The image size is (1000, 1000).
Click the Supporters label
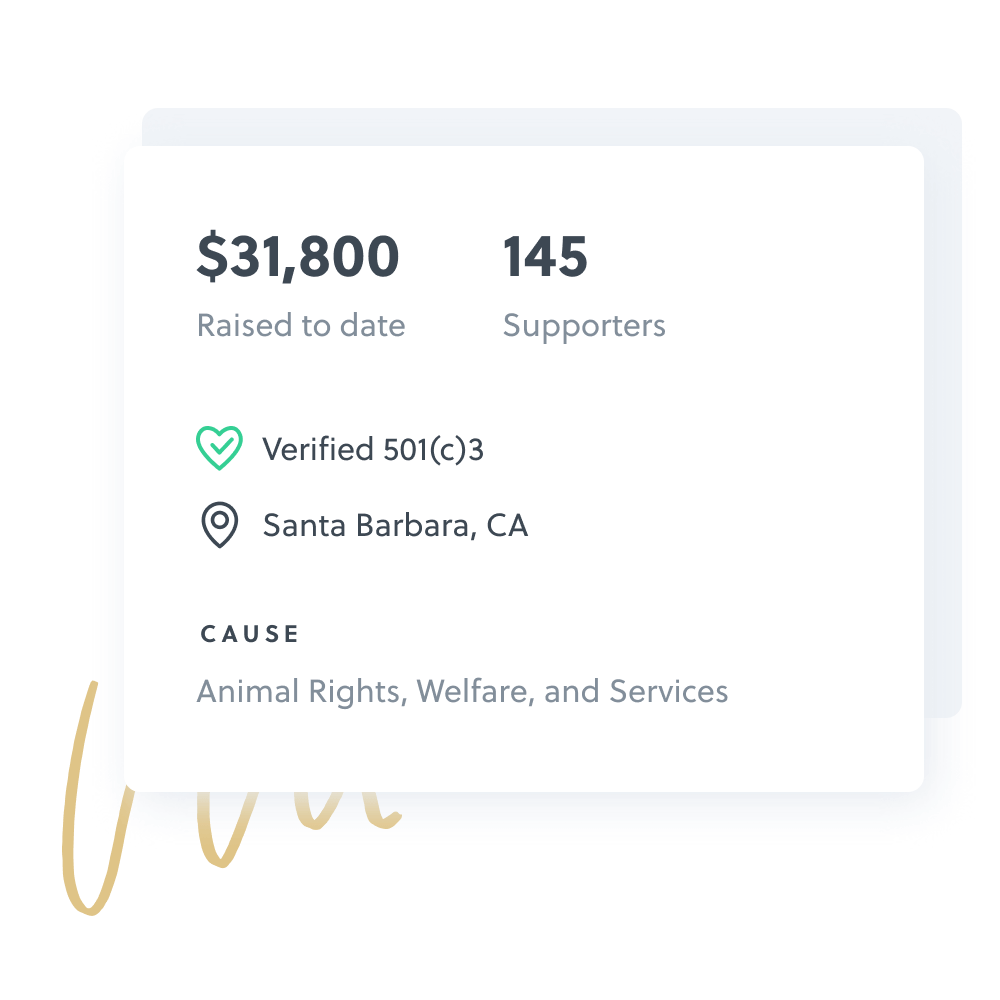(x=584, y=325)
